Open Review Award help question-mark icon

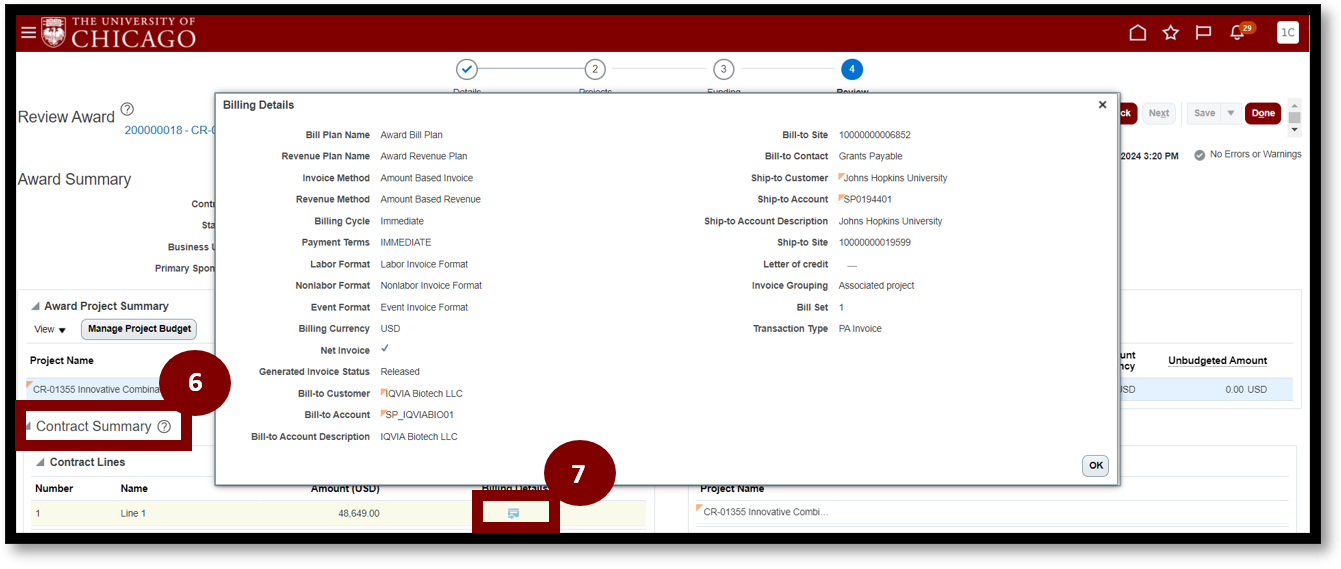tap(127, 109)
